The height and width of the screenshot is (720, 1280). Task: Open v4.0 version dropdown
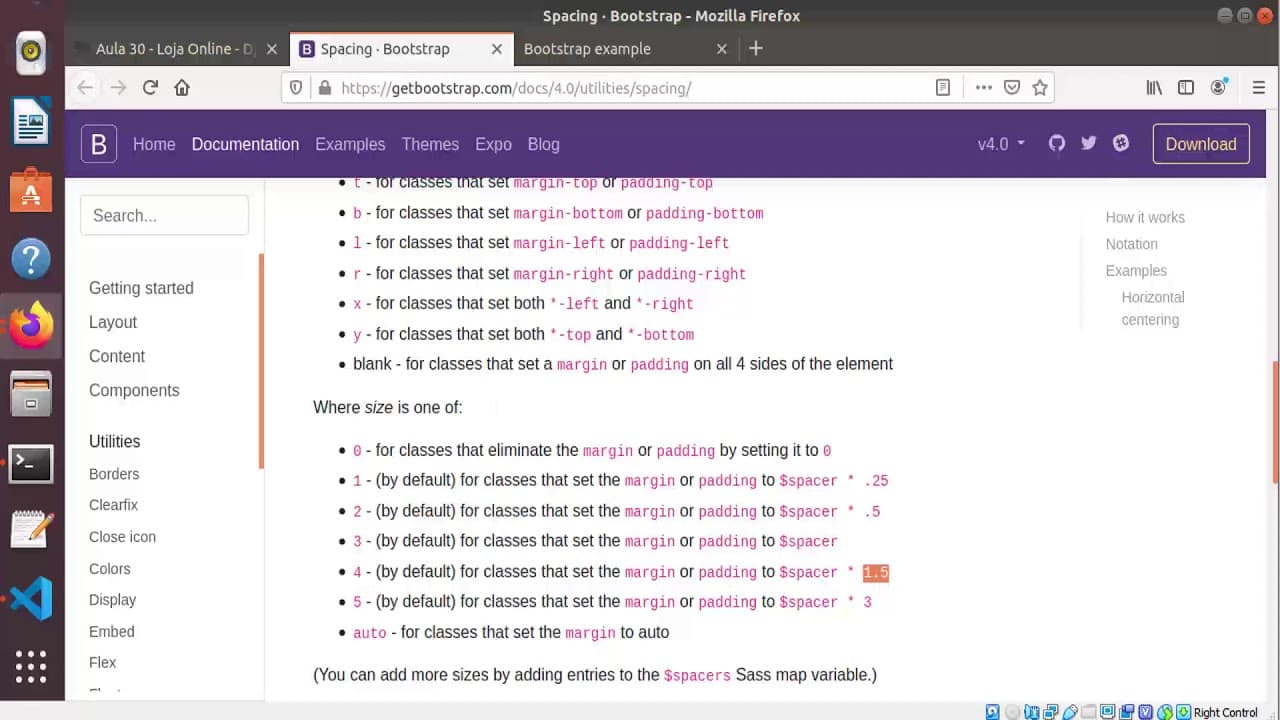1001,144
